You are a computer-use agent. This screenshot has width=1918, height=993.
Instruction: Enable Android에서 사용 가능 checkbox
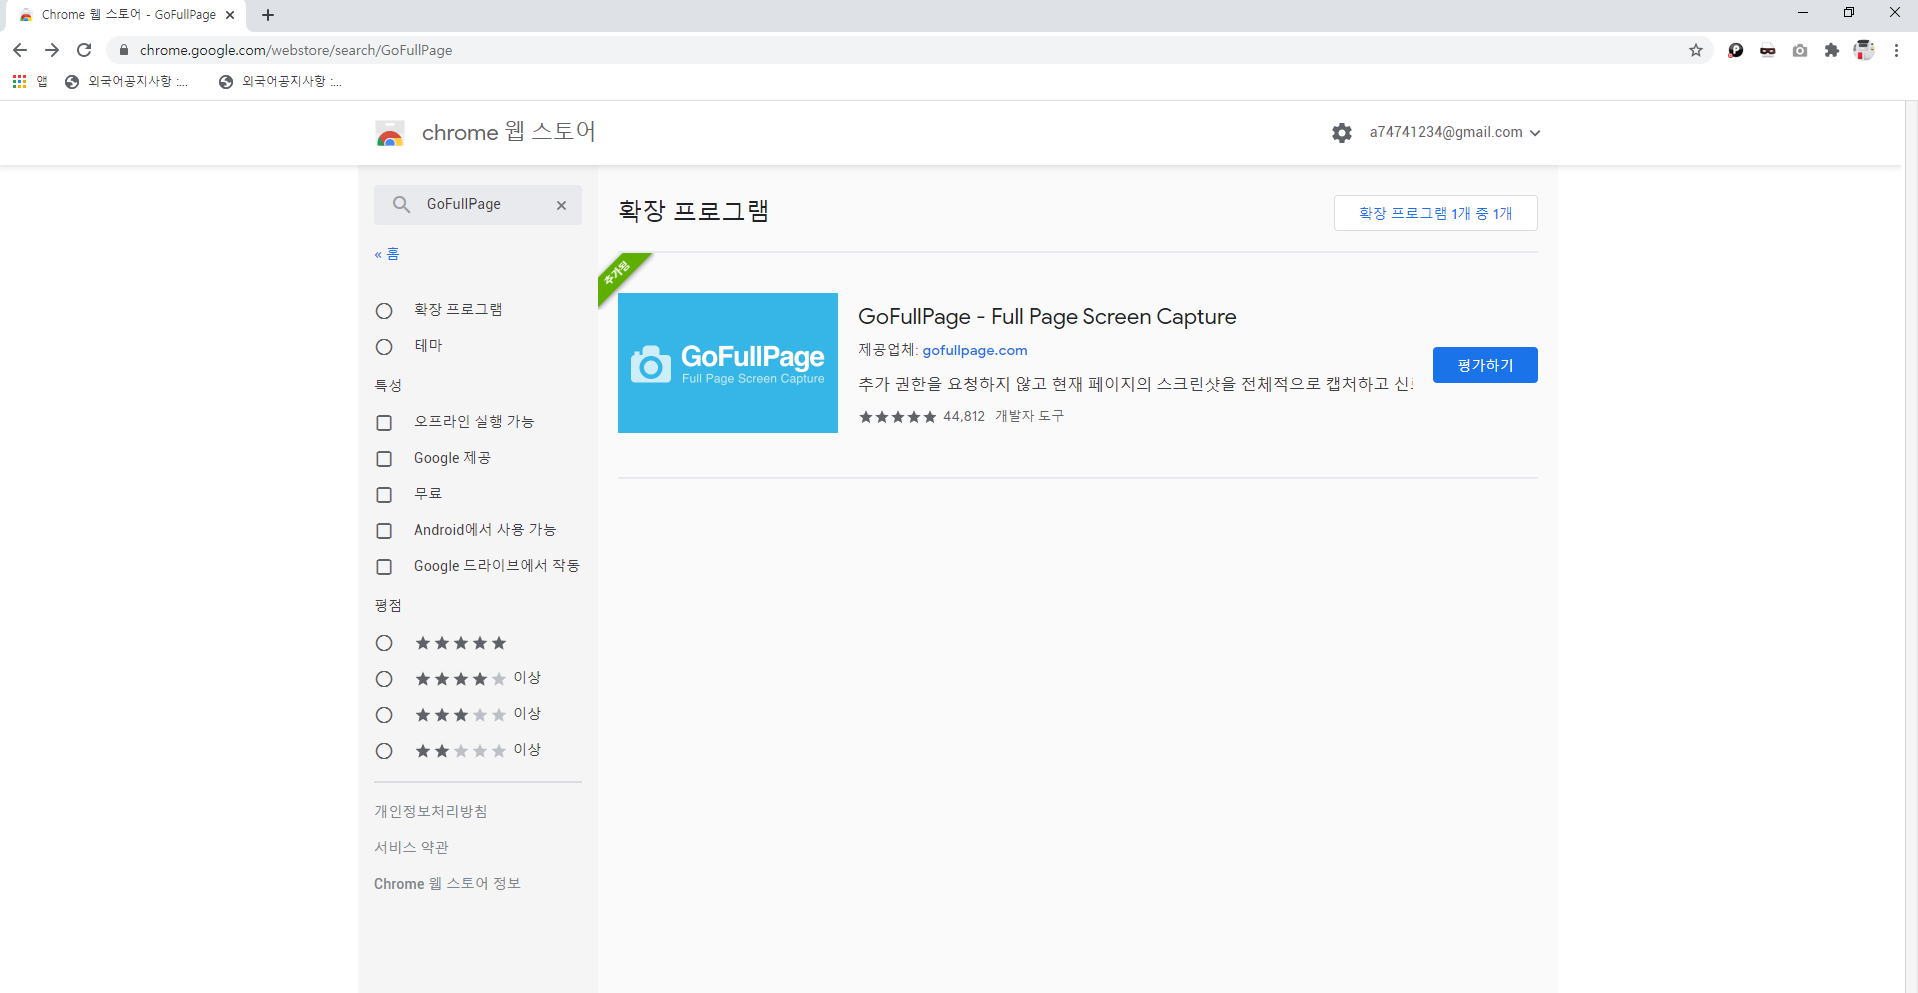pos(384,531)
